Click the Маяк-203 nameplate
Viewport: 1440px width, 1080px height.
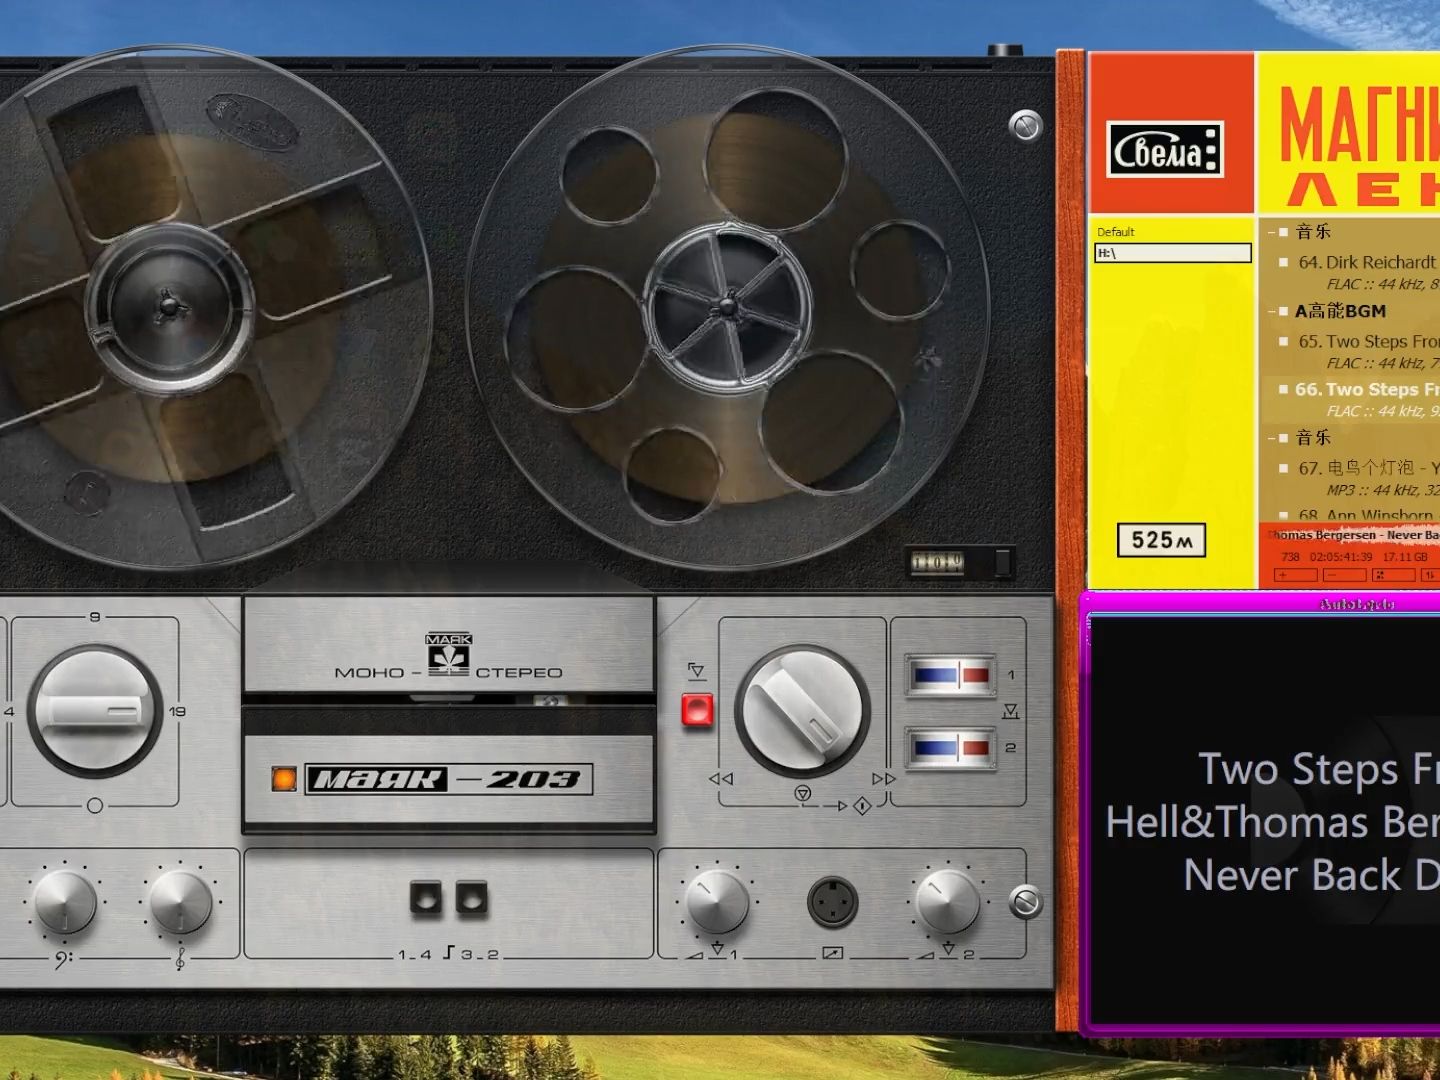[448, 779]
